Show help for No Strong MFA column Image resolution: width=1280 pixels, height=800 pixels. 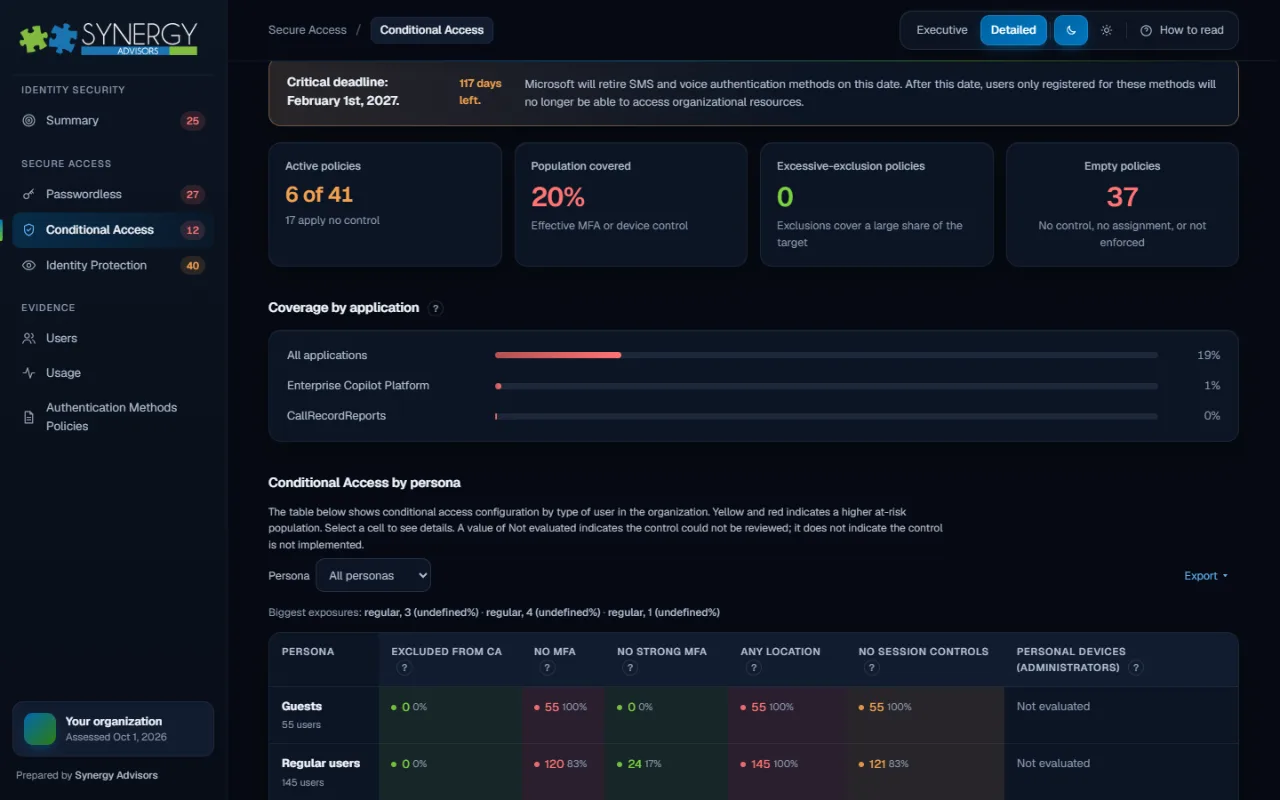[x=630, y=668]
